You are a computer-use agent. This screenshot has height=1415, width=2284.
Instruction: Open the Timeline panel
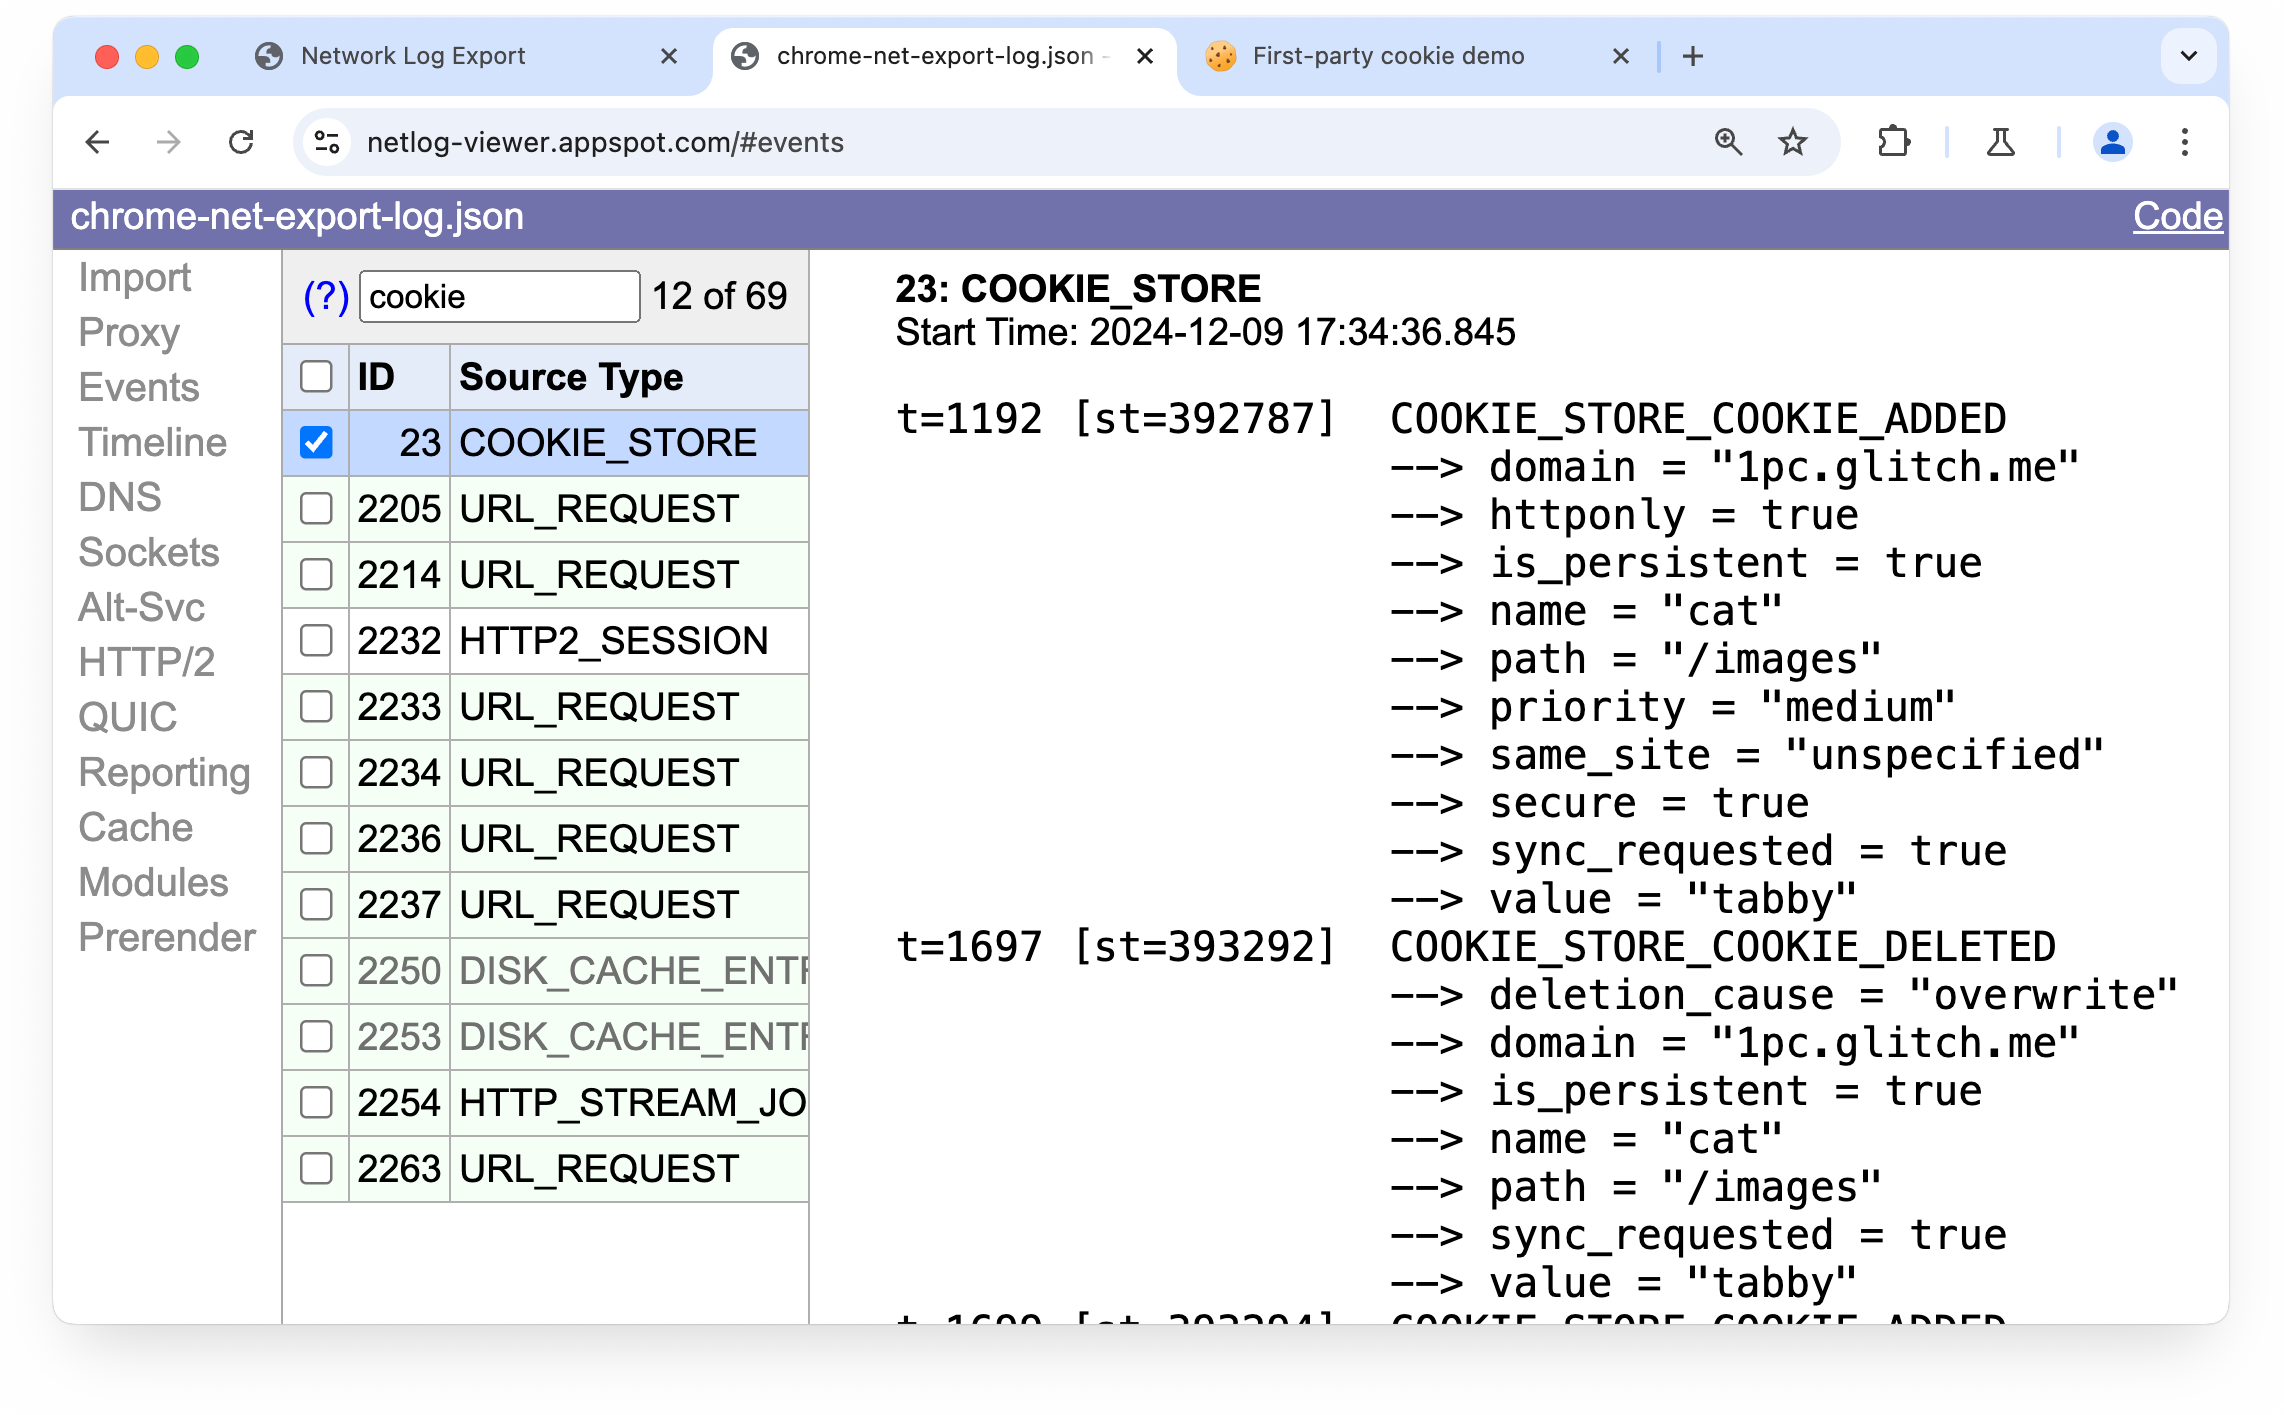tap(152, 442)
